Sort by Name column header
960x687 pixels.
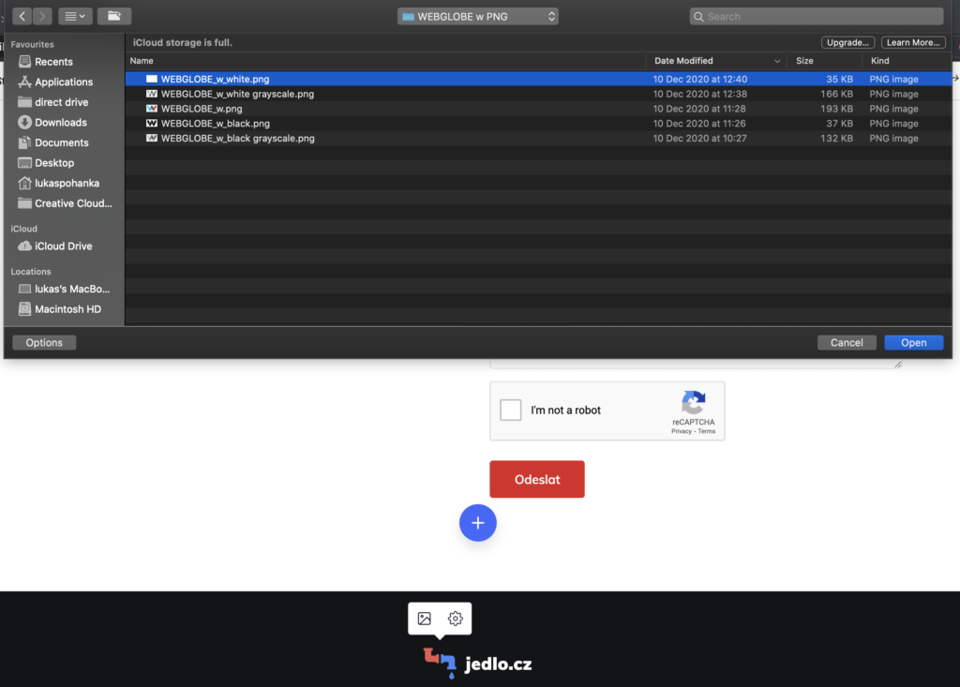click(386, 61)
